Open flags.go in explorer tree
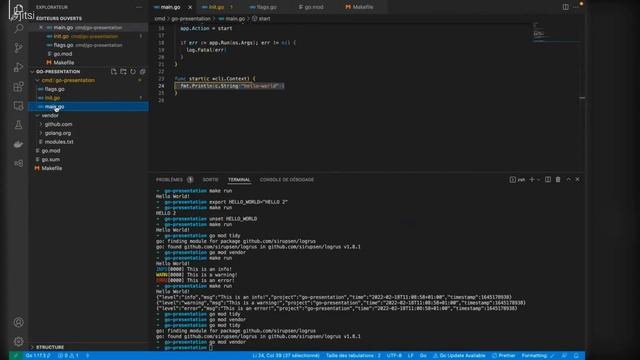 pos(88,89)
